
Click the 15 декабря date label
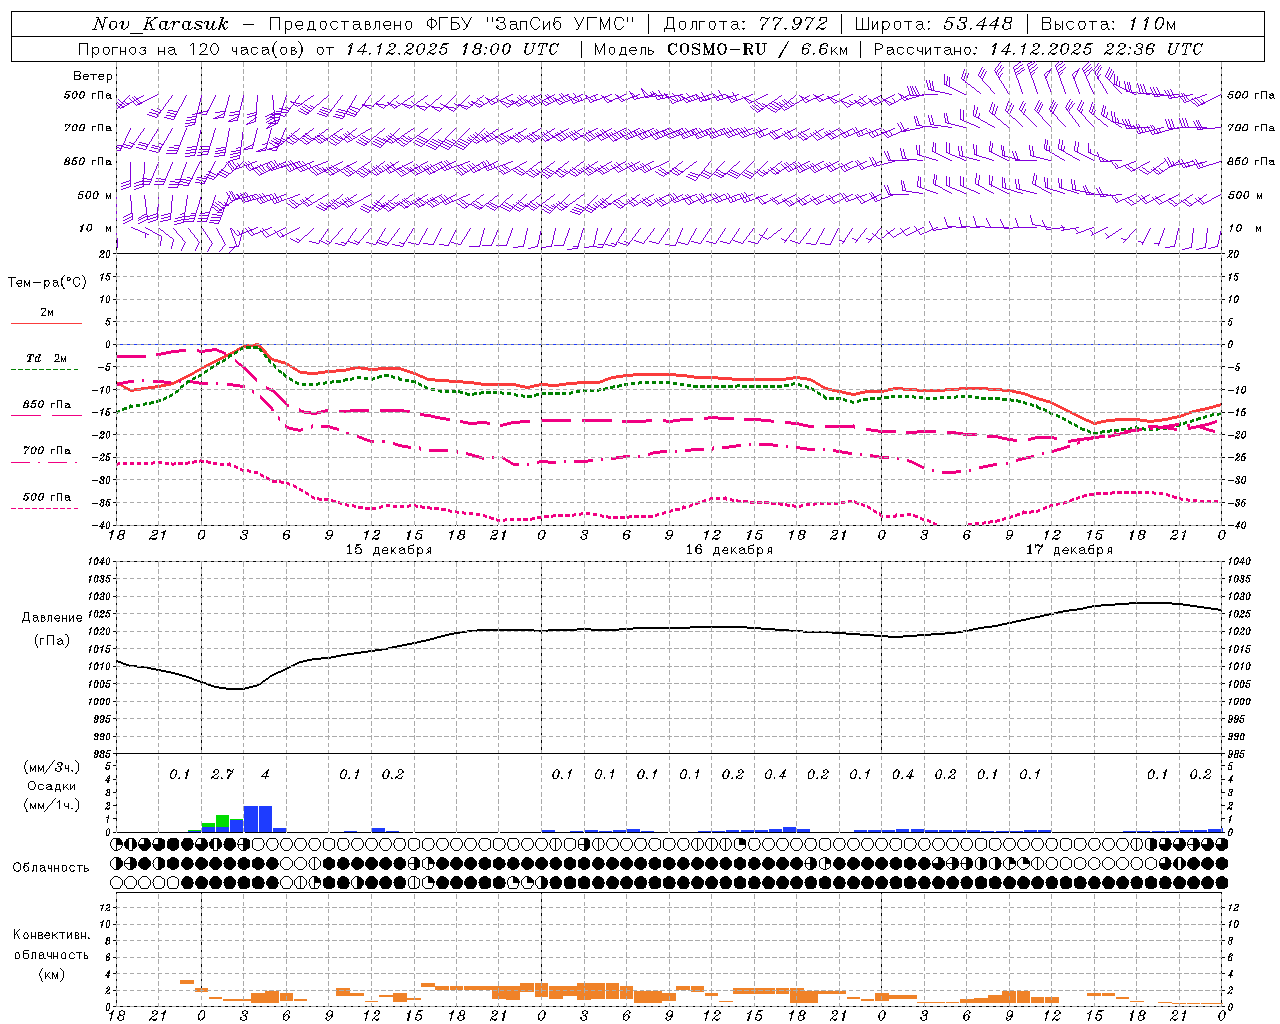pos(389,550)
